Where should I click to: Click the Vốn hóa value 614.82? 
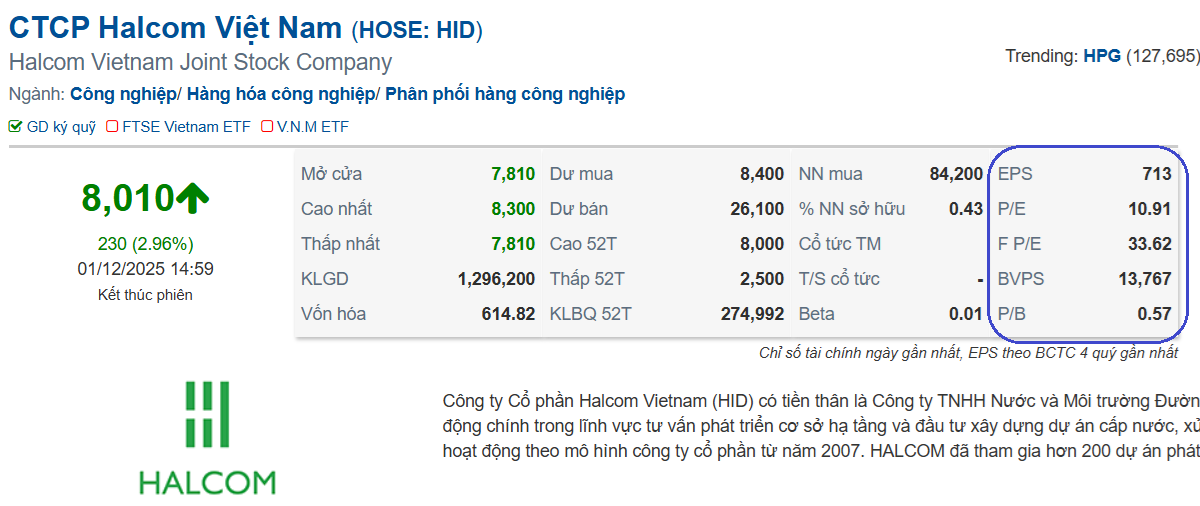[x=508, y=314]
